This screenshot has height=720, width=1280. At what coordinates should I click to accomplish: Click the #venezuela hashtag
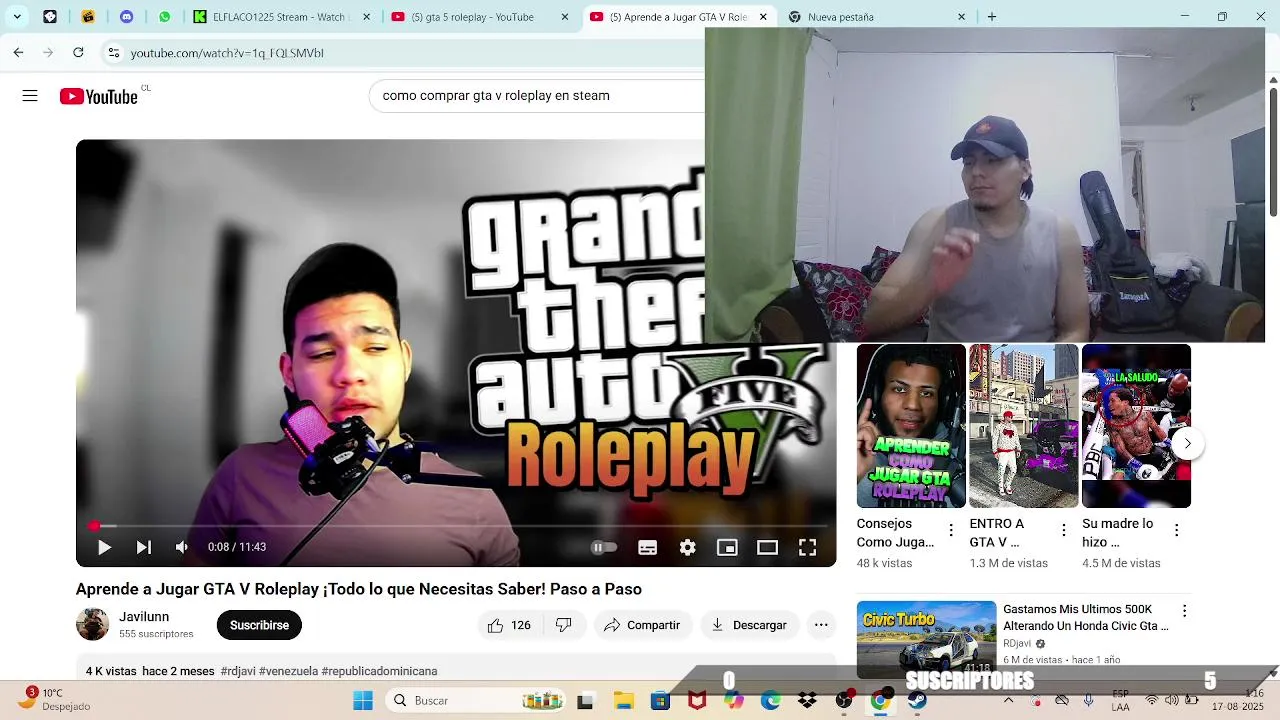[x=288, y=671]
